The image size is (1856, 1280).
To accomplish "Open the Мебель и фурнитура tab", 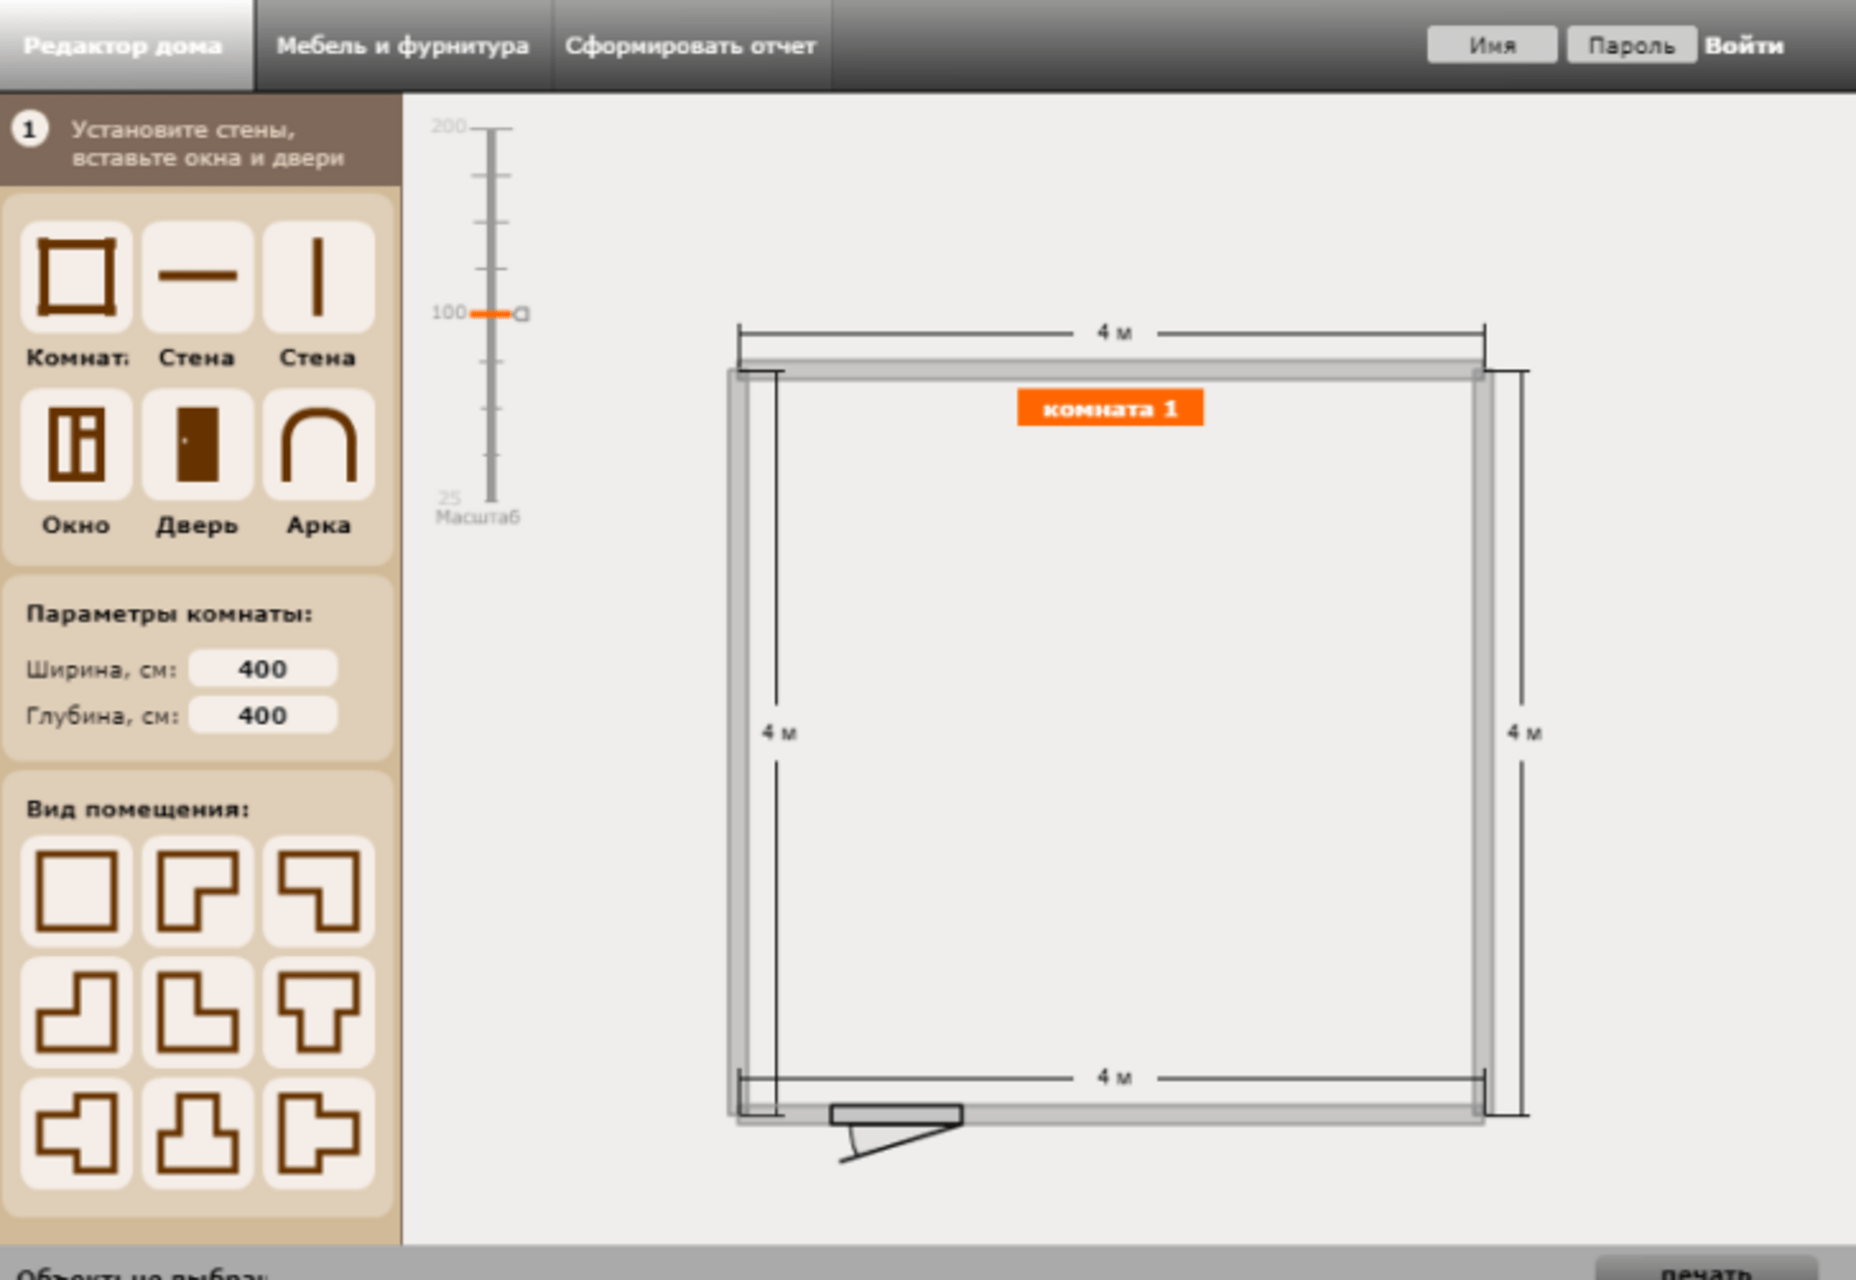I will coord(403,46).
